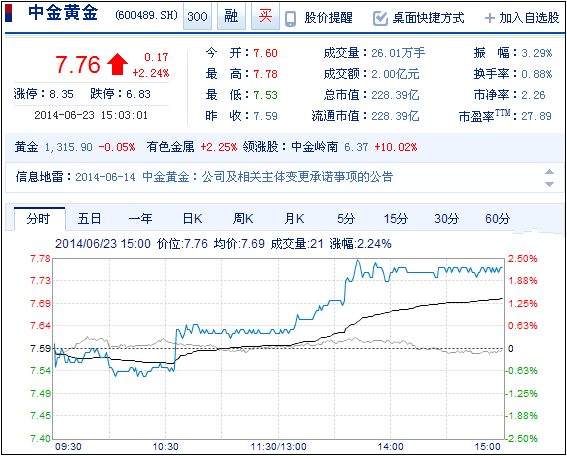Open the 桌面快捷方式 desktop shortcut link

click(x=428, y=18)
